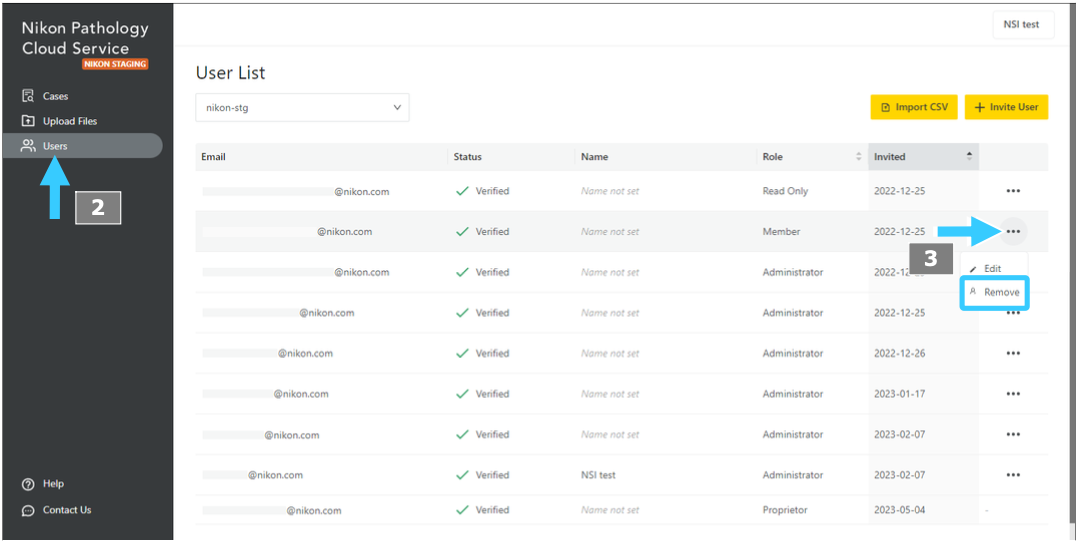
Task: Click the Read Only role cell
Action: 785,191
